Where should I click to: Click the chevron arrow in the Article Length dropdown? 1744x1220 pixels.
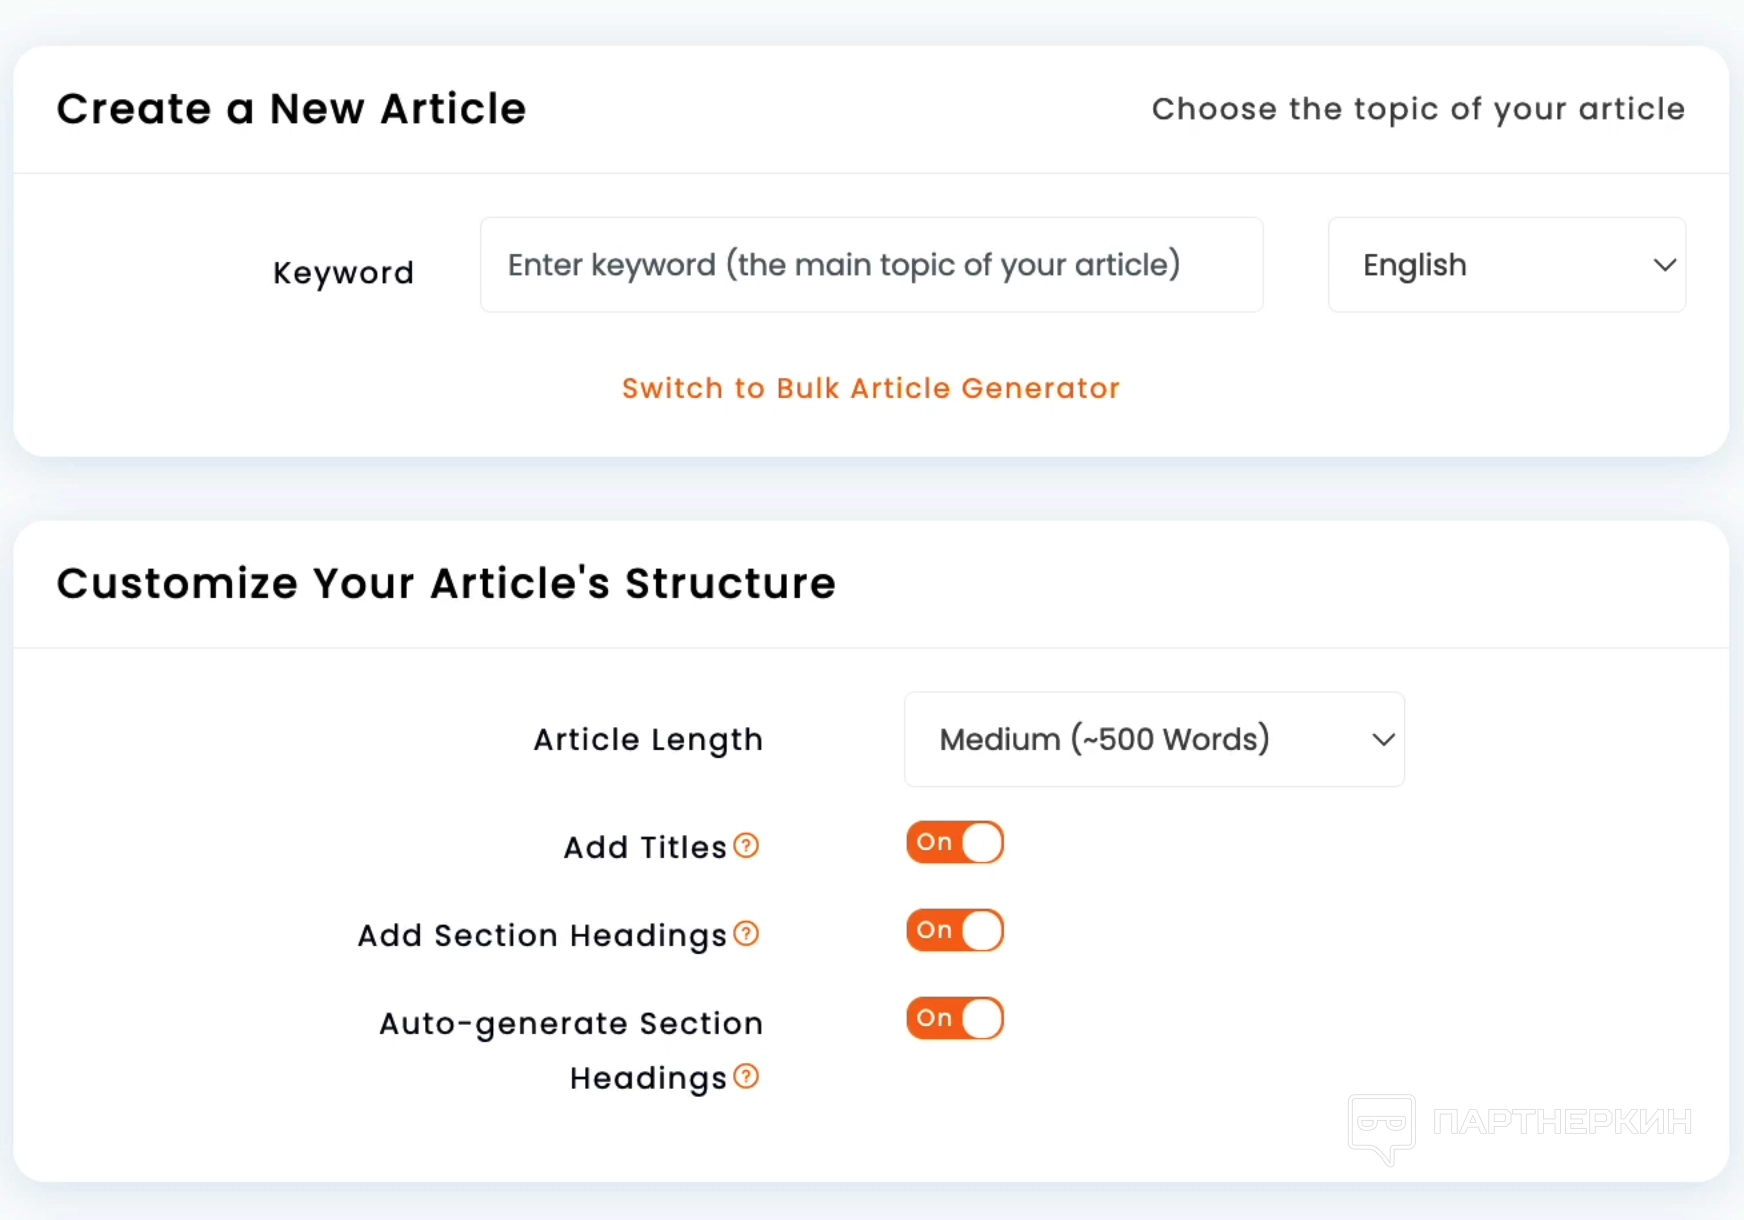pos(1383,740)
